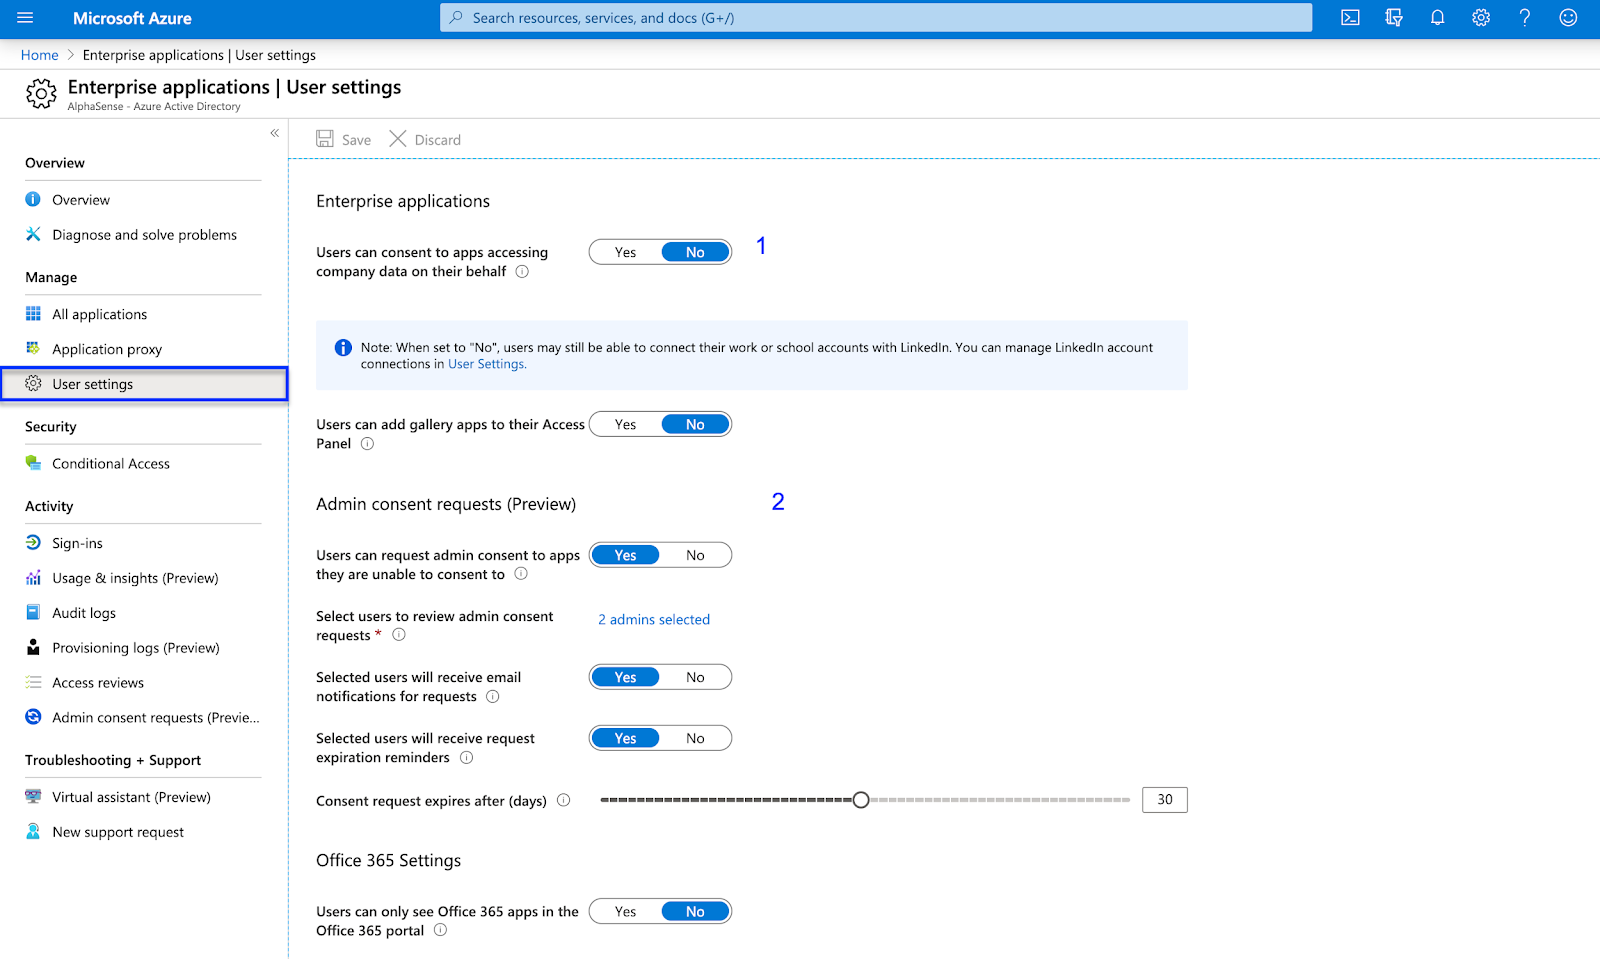Viewport: 1600px width, 959px height.
Task: Click the Access reviews list icon
Action: [33, 682]
